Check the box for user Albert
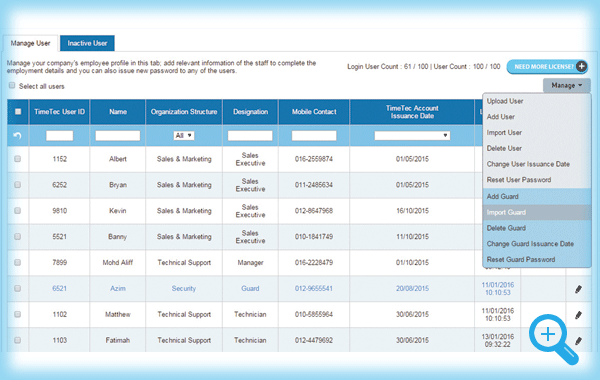Viewport: 600px width, 380px height. 18,159
